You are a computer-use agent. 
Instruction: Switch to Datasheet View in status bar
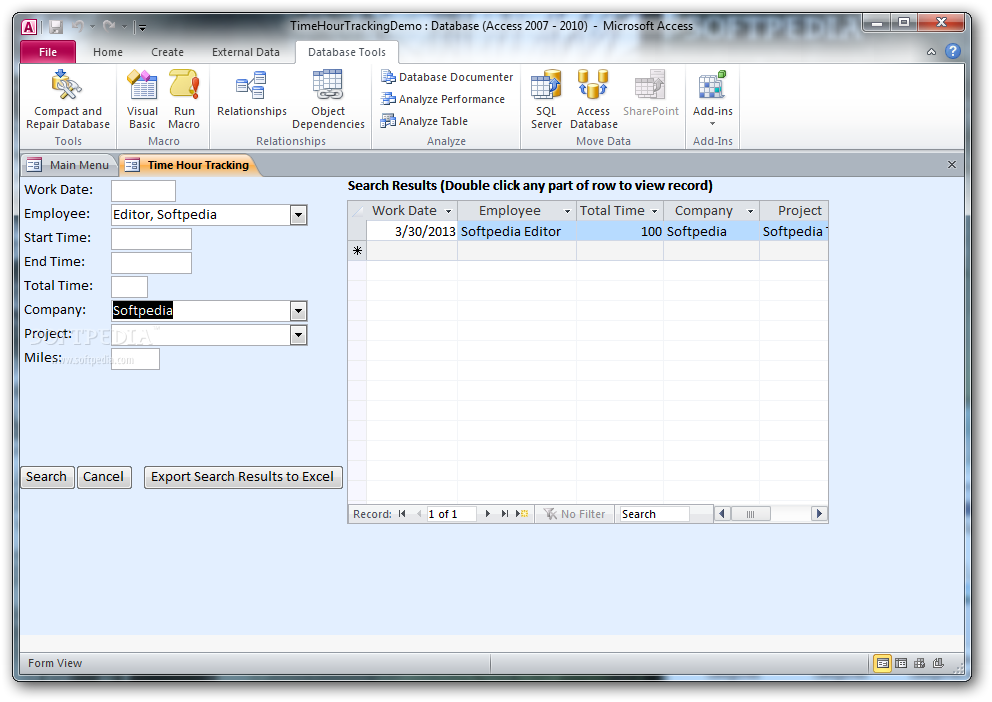tap(901, 663)
